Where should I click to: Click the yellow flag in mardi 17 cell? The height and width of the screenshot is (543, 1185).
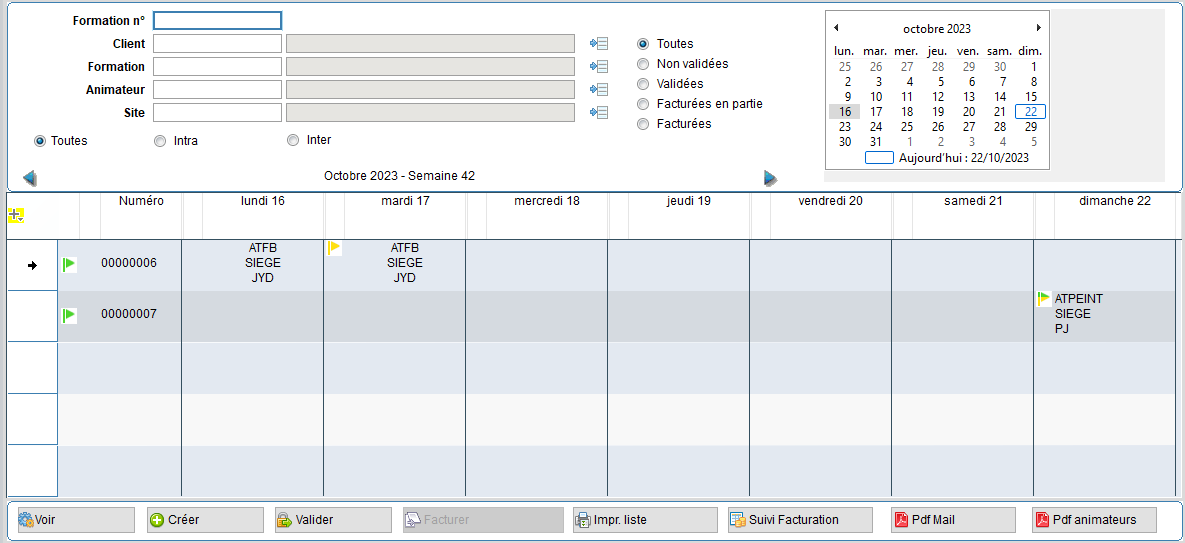pyautogui.click(x=335, y=248)
